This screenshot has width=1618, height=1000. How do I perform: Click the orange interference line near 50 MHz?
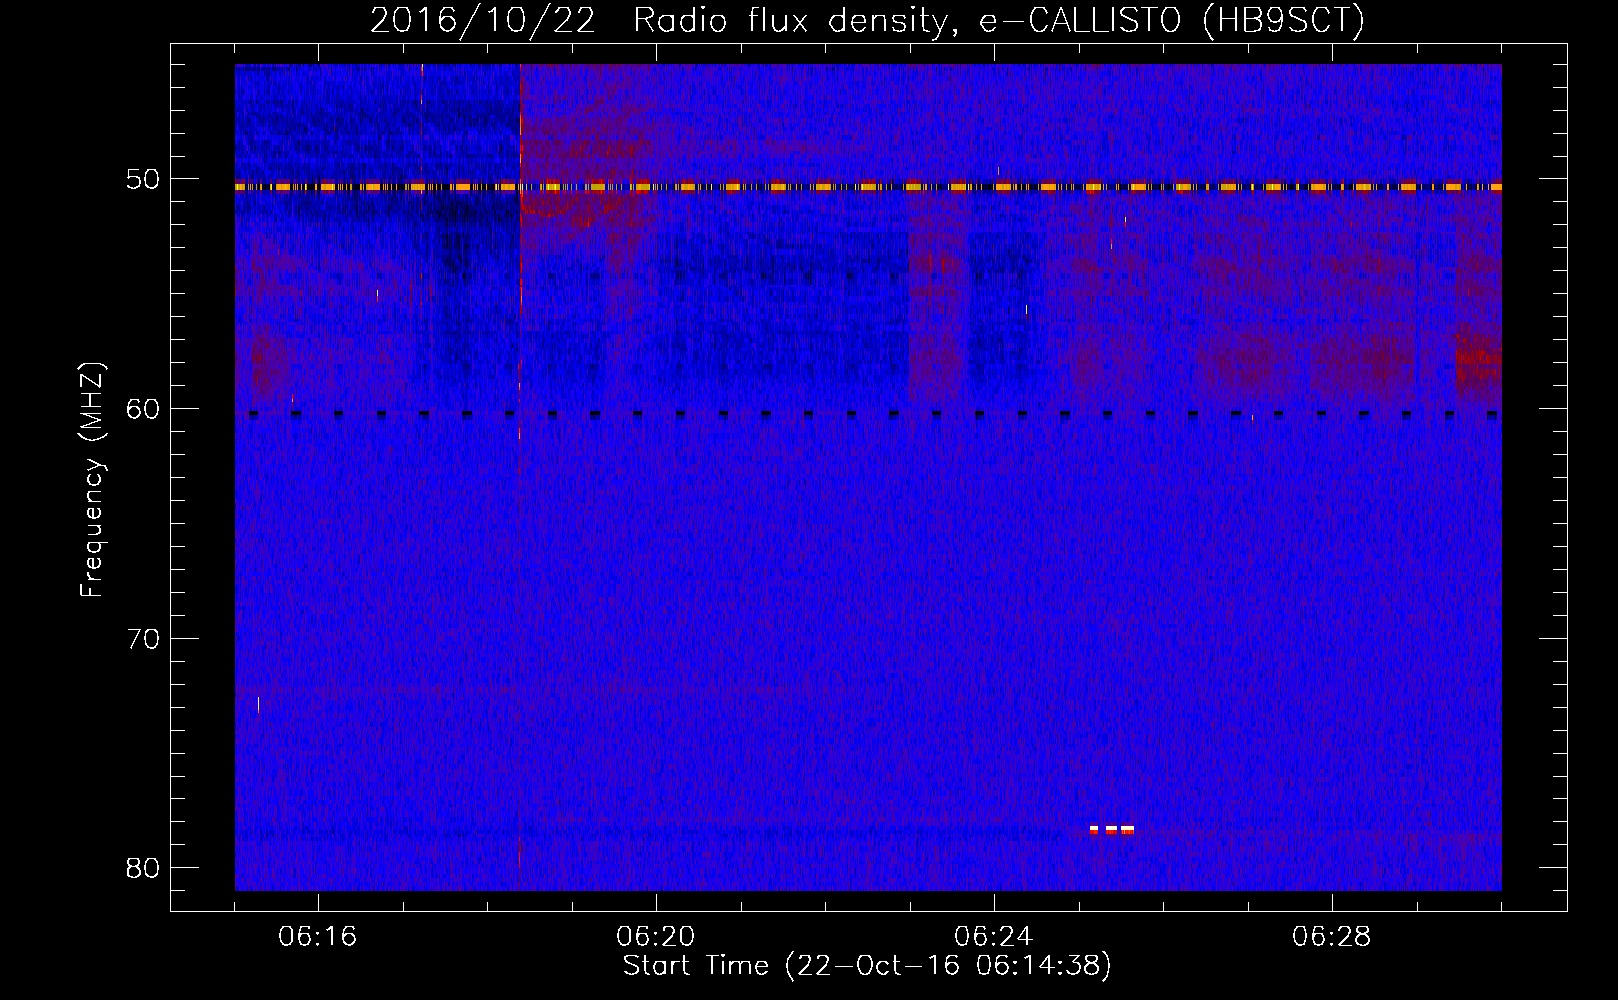[868, 187]
